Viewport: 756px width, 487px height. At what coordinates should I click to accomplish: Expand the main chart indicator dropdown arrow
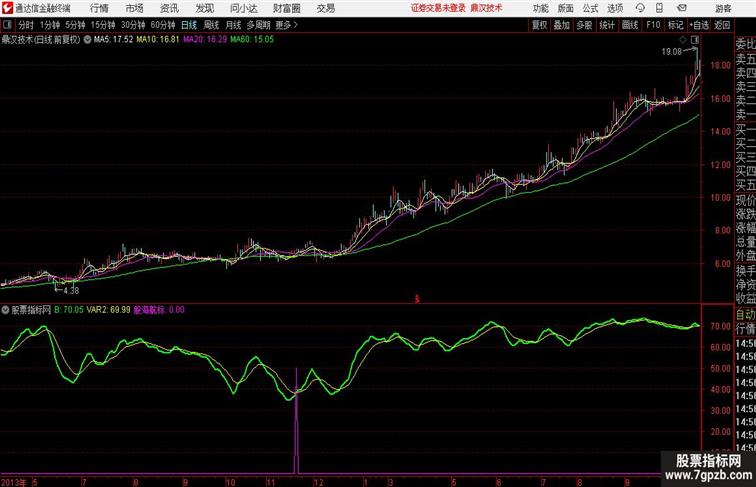tap(87, 40)
